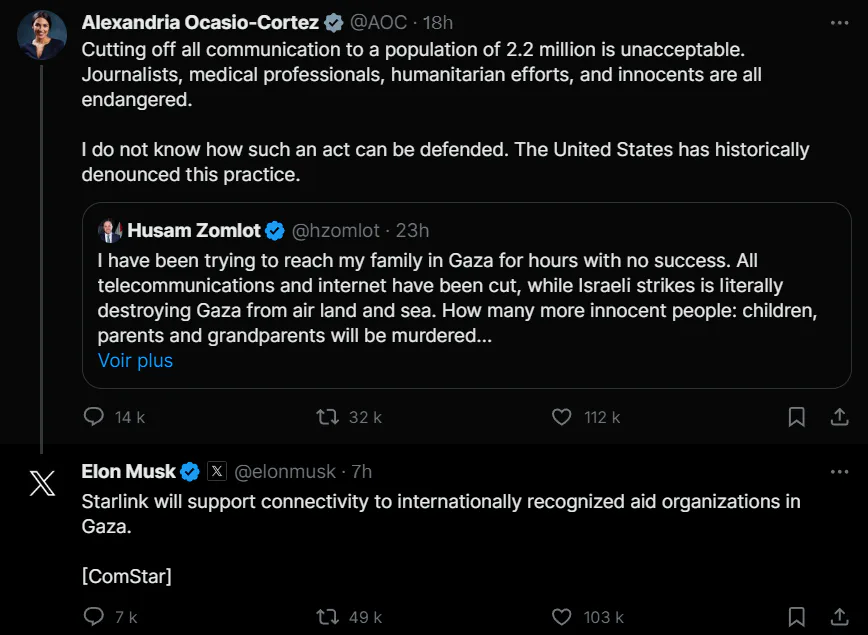Open Husam Zomlot's profile name
Image resolution: width=868 pixels, height=635 pixels.
click(194, 230)
